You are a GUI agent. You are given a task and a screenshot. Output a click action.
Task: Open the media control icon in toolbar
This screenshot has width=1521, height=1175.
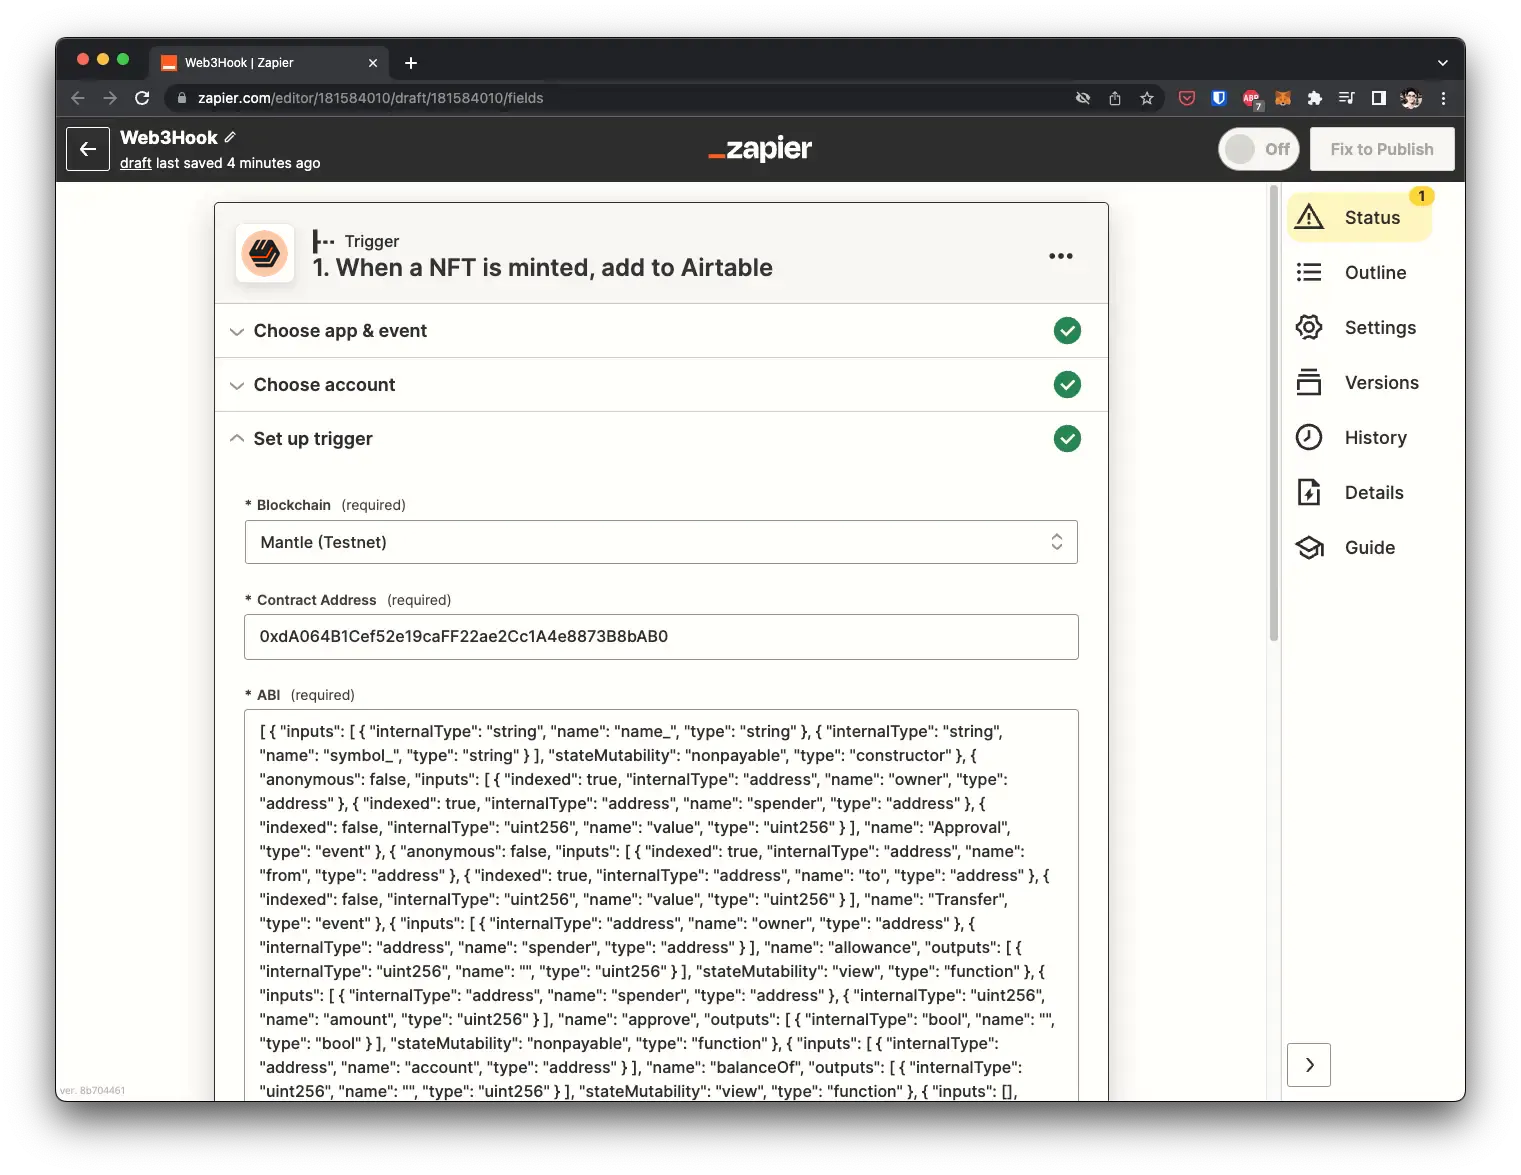coord(1347,98)
